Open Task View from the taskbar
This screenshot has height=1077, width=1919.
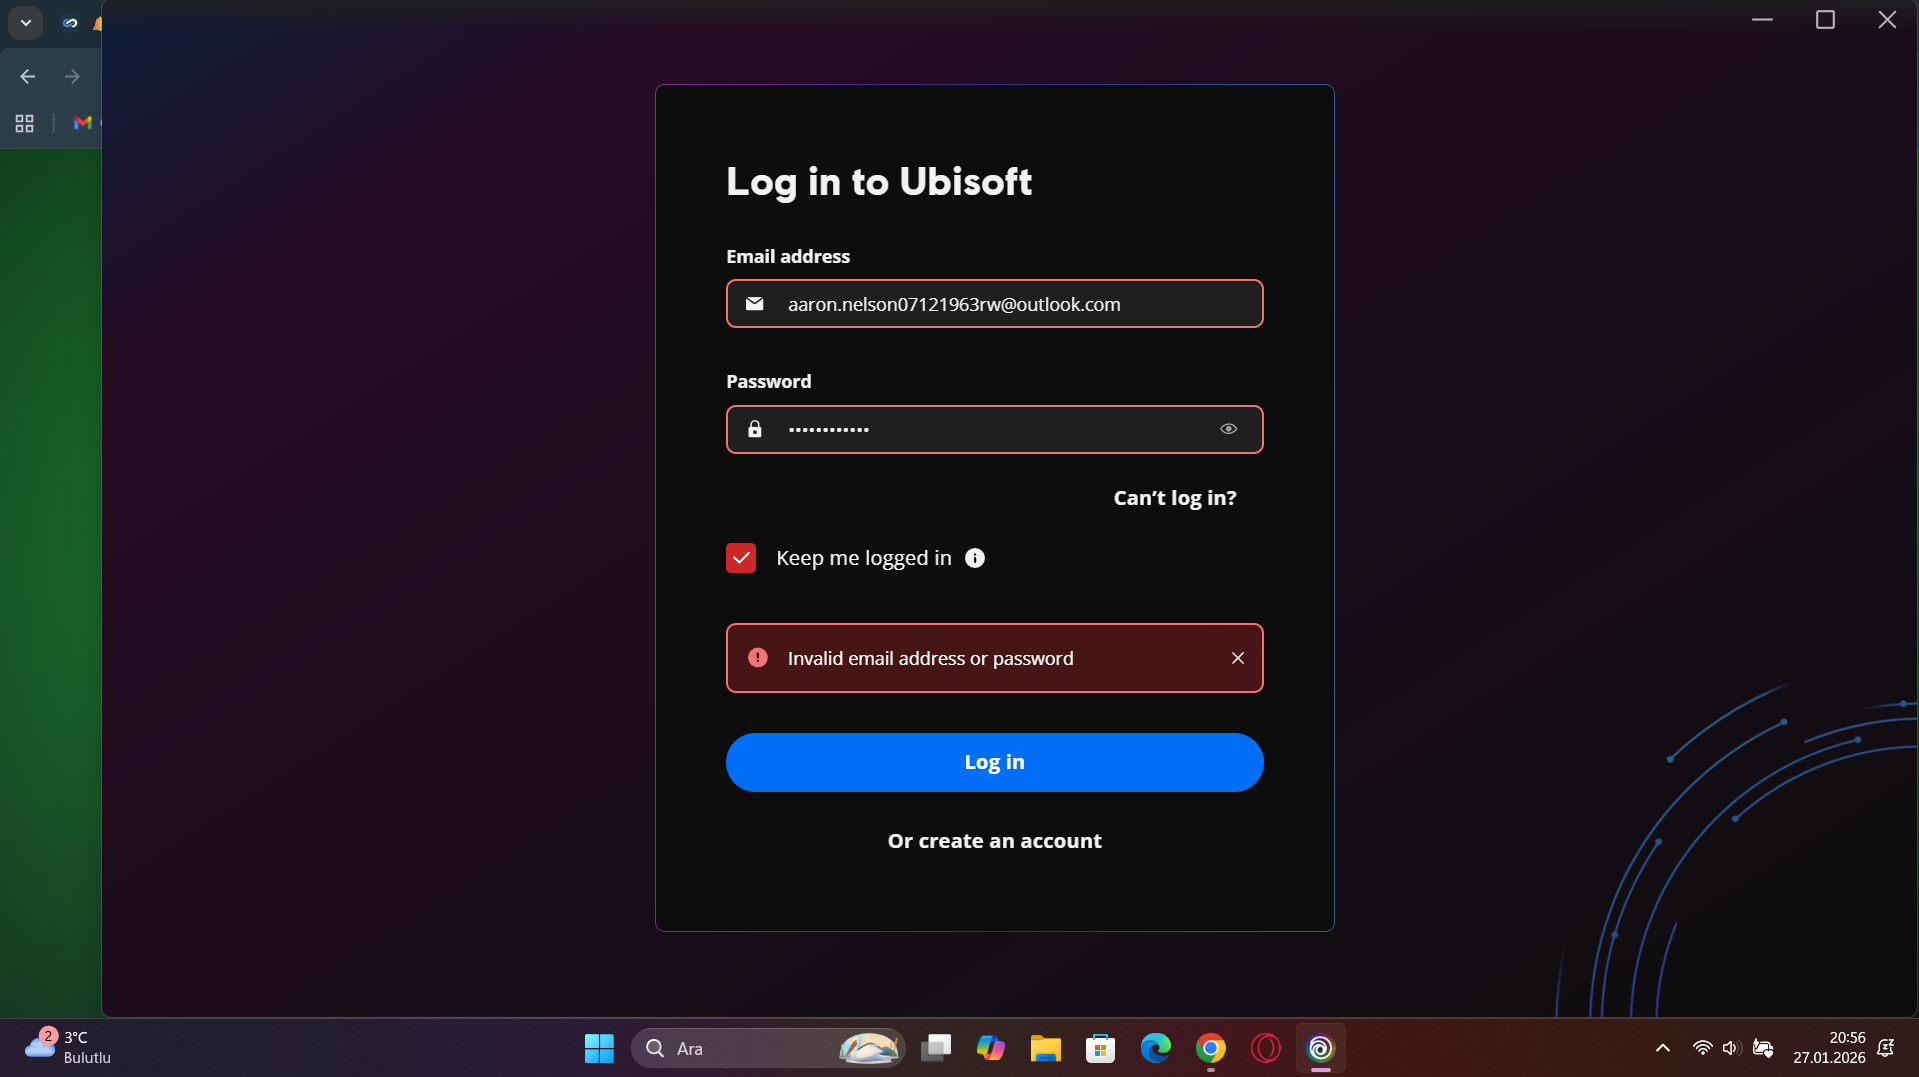tap(936, 1048)
